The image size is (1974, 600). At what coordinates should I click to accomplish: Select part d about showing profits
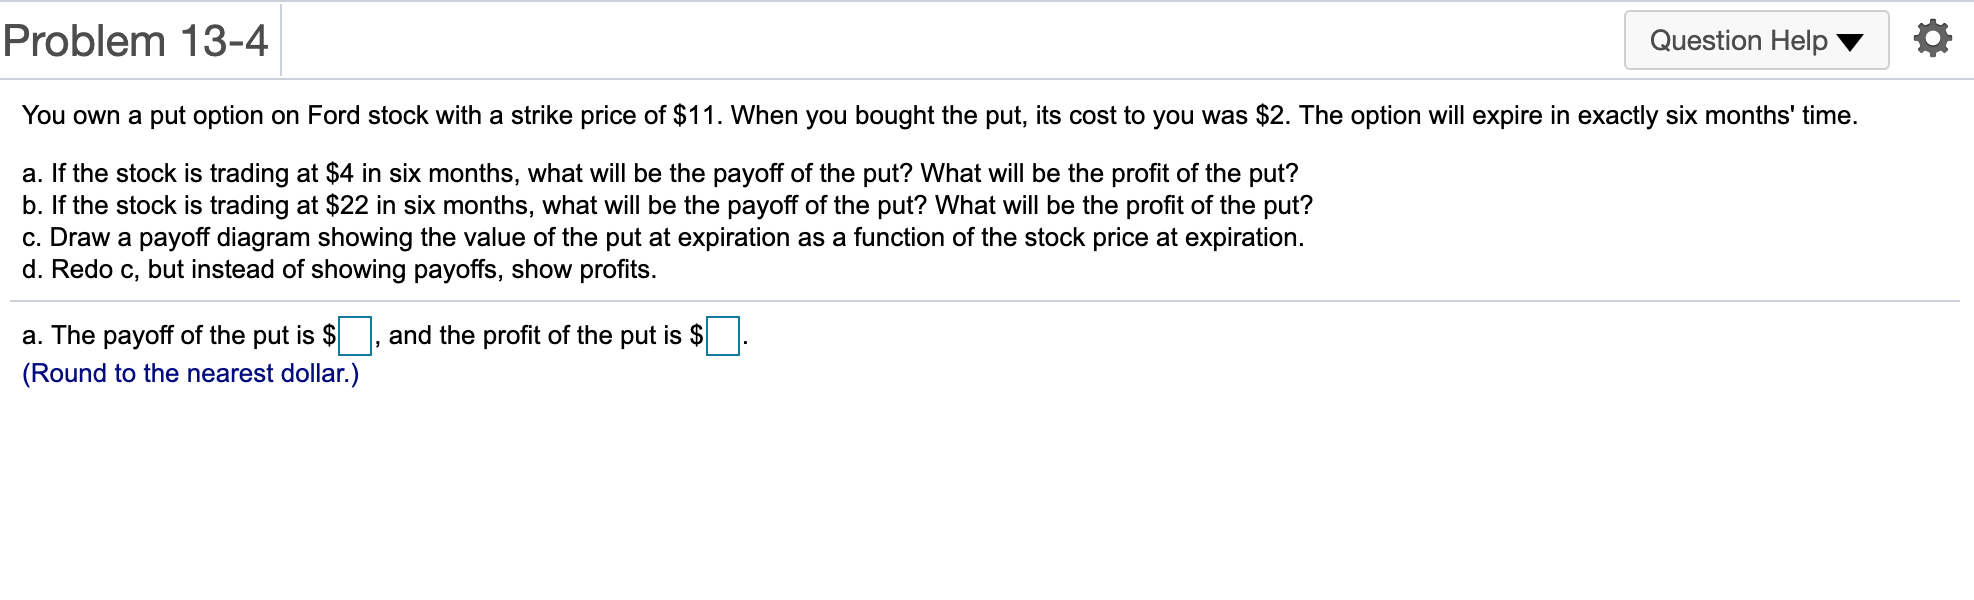pyautogui.click(x=340, y=268)
